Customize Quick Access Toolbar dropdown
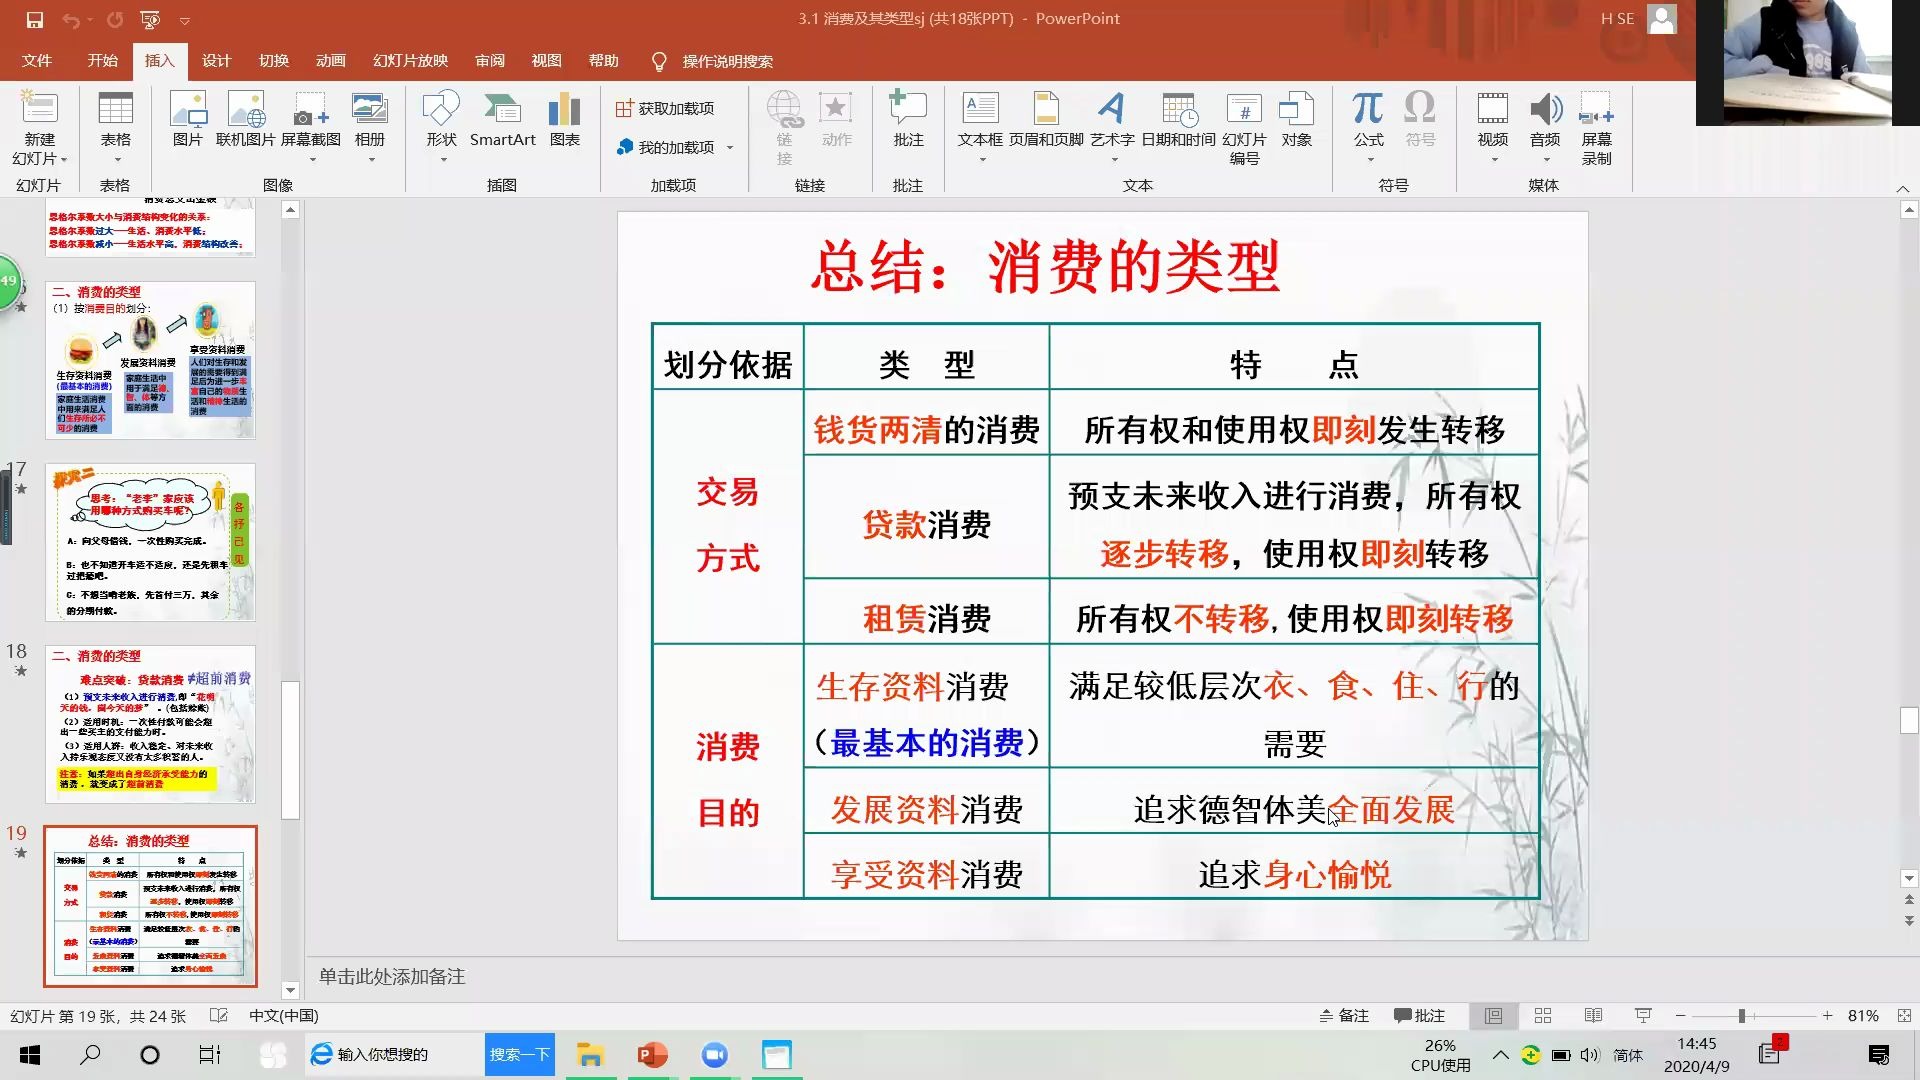The image size is (1920, 1080). (x=185, y=20)
